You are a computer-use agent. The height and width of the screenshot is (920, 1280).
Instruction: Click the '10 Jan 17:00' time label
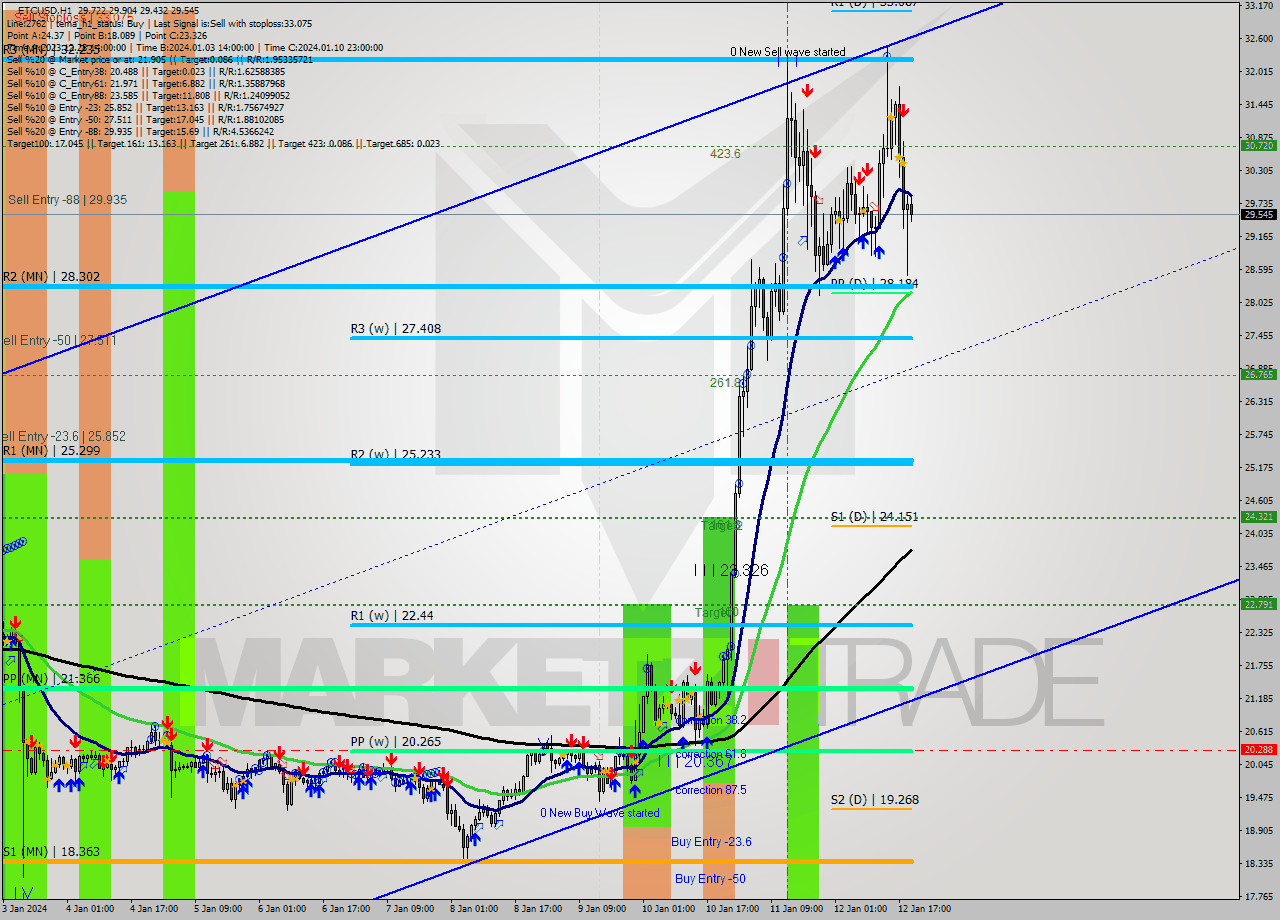pos(731,909)
